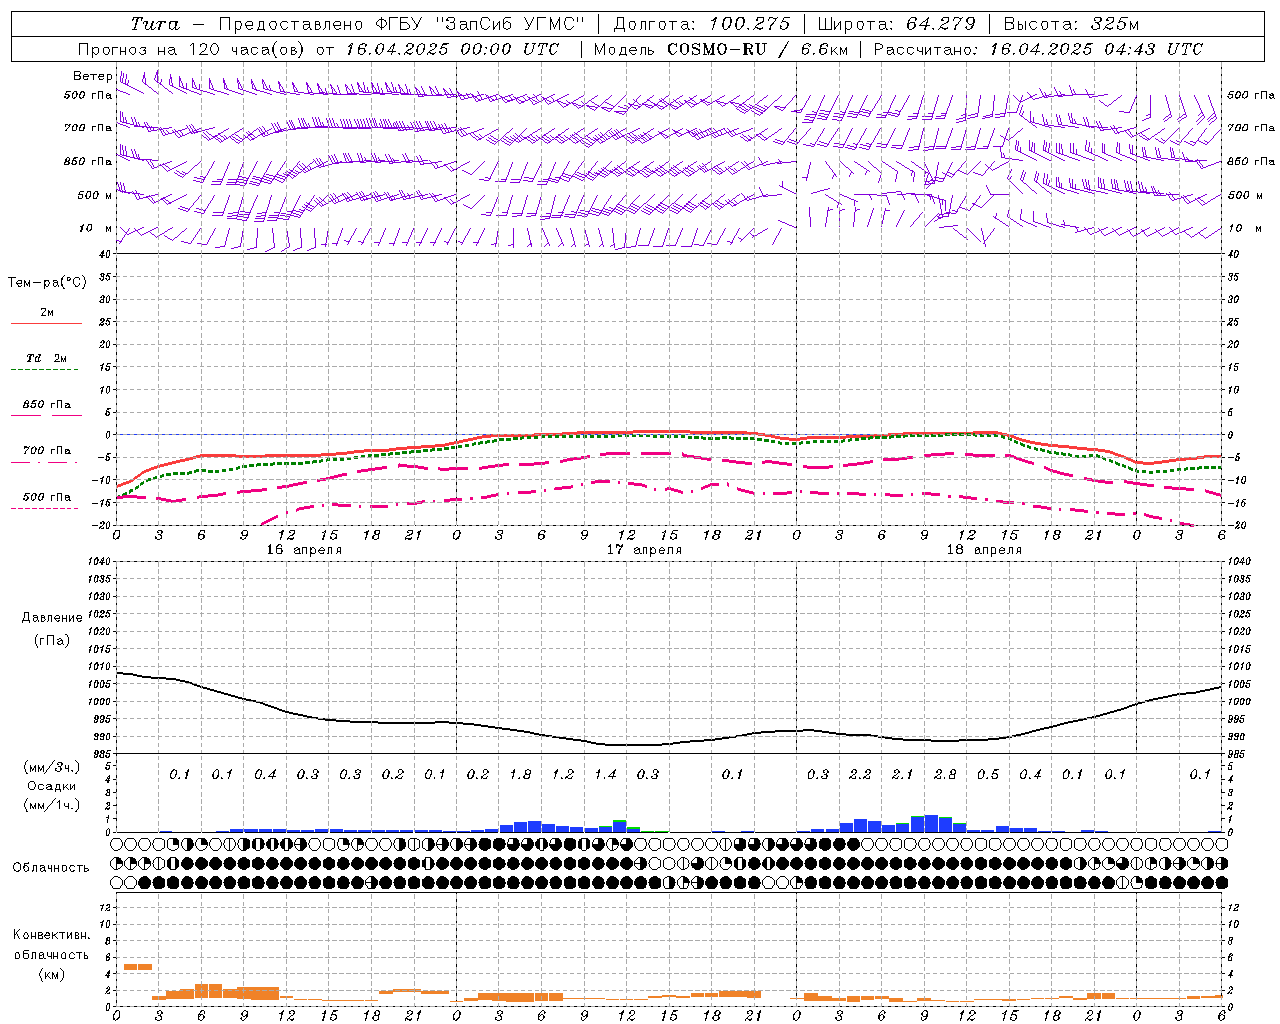Click the "850 гПа" temperature legend entry
This screenshot has width=1280, height=1024.
pyautogui.click(x=46, y=405)
